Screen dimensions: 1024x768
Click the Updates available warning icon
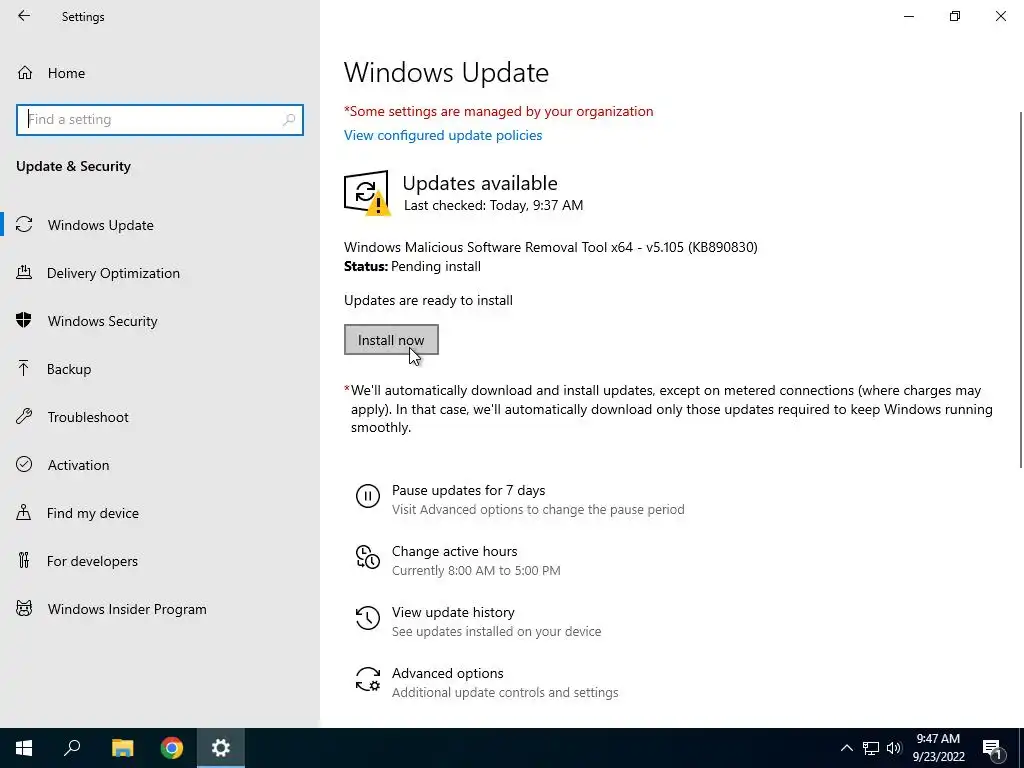coord(366,193)
